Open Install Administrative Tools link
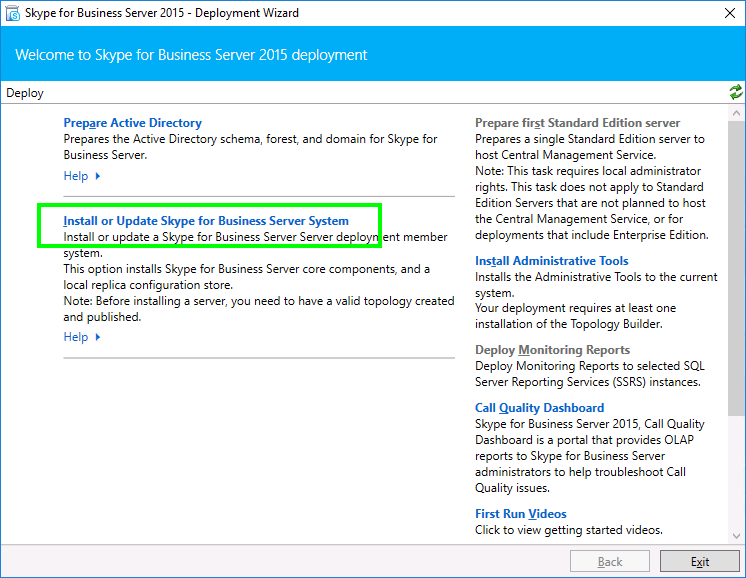This screenshot has height=578, width=746. [x=551, y=261]
